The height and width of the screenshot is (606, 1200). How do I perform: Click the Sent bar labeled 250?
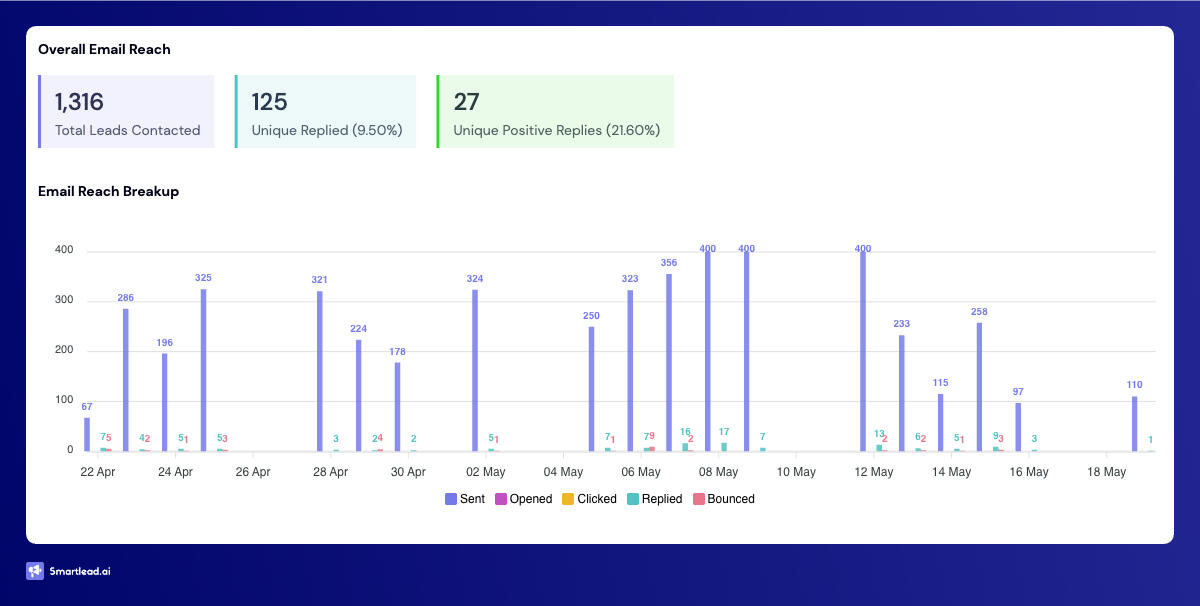tap(591, 389)
